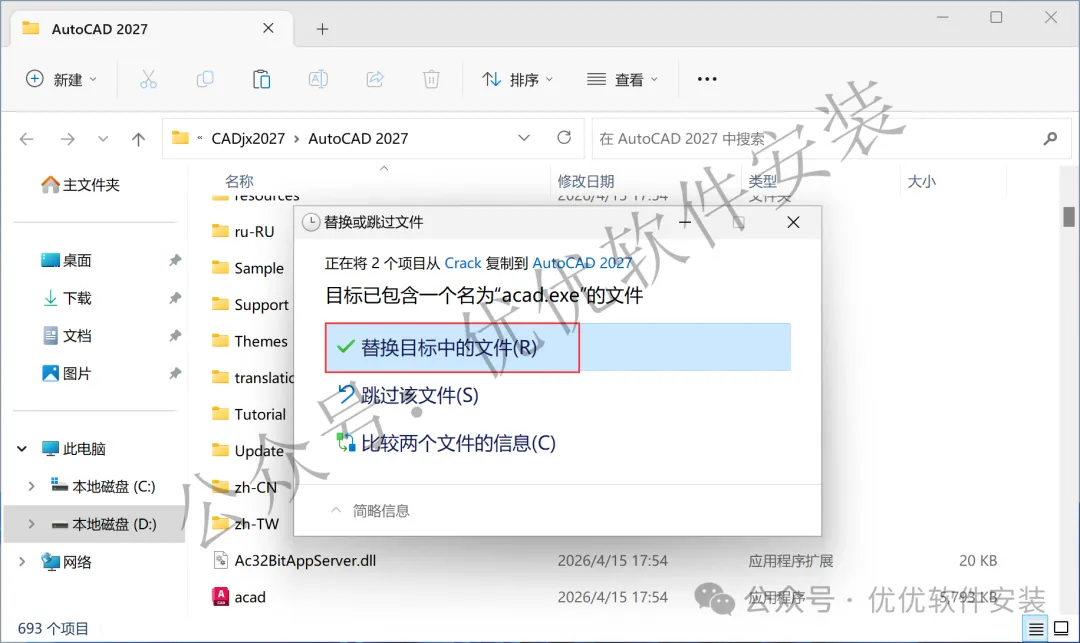The width and height of the screenshot is (1080, 643).
Task: Click the Paste clipboard icon
Action: 262,79
